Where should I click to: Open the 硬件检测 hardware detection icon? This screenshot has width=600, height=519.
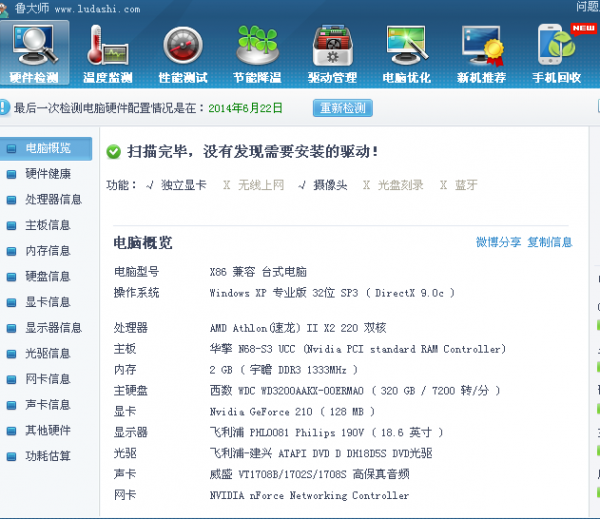[34, 53]
